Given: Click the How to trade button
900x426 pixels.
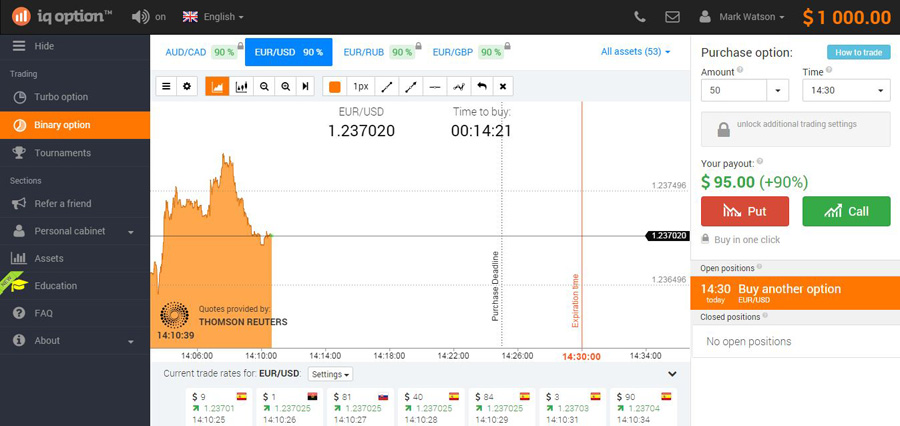Looking at the screenshot, I should [859, 52].
